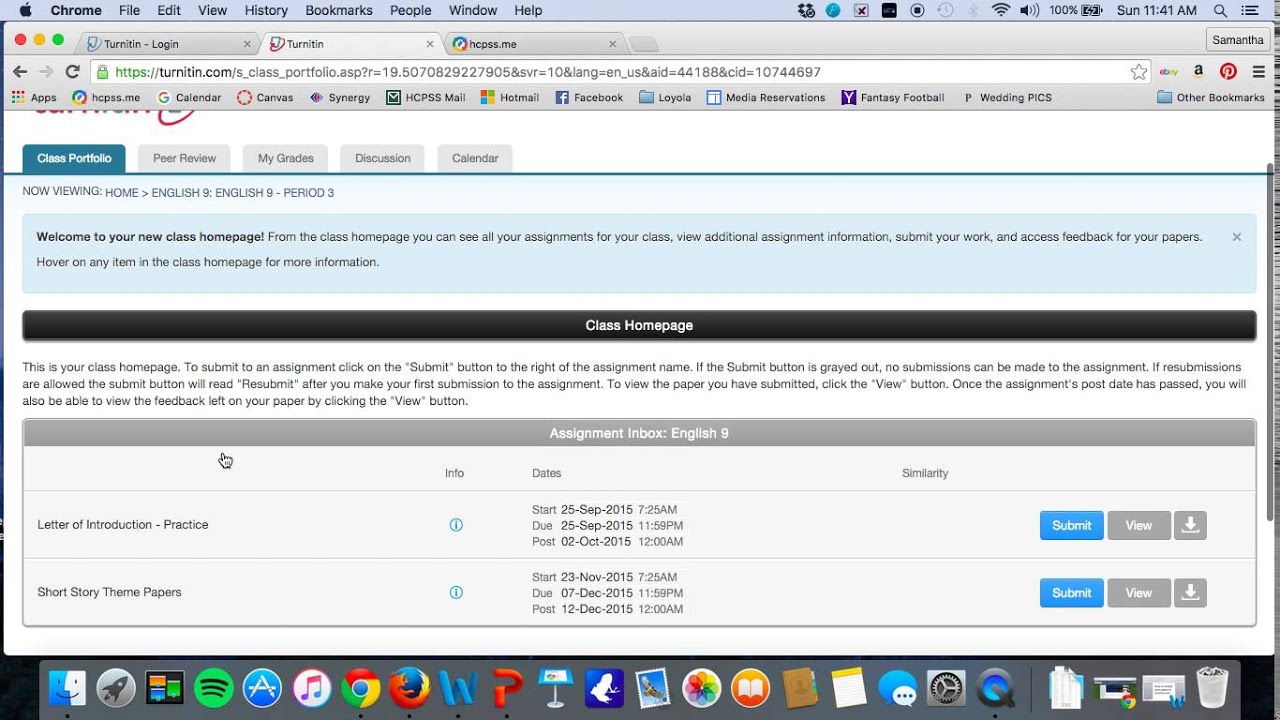1280x720 pixels.
Task: Open iBooks from the Dock
Action: tap(751, 688)
